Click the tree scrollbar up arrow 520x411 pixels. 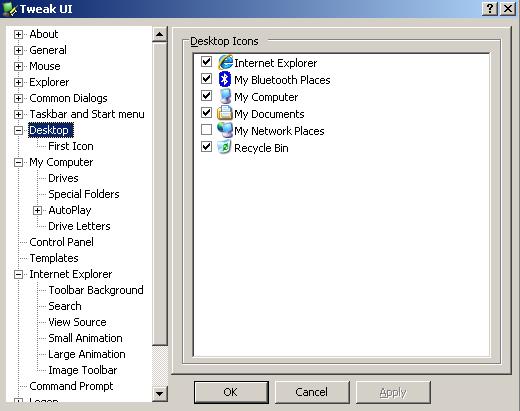[160, 34]
